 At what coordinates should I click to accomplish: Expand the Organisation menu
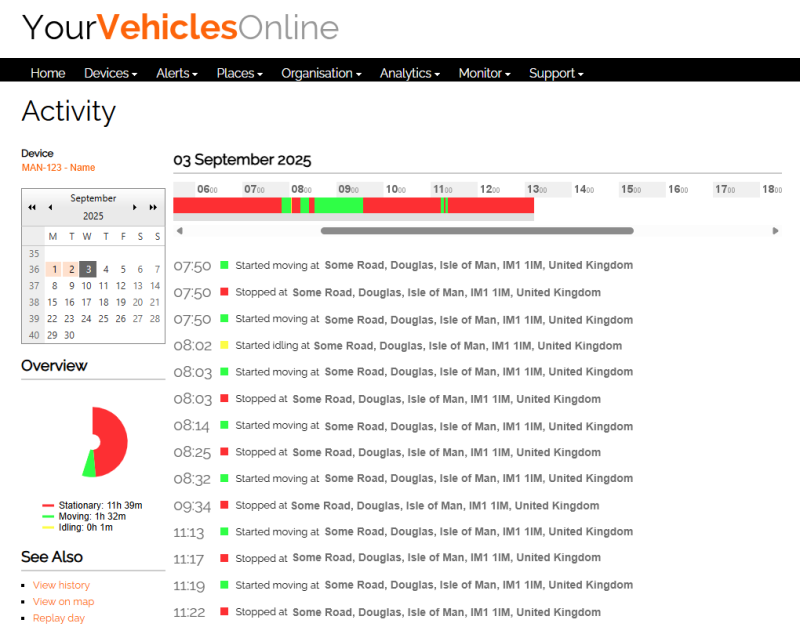coord(321,73)
